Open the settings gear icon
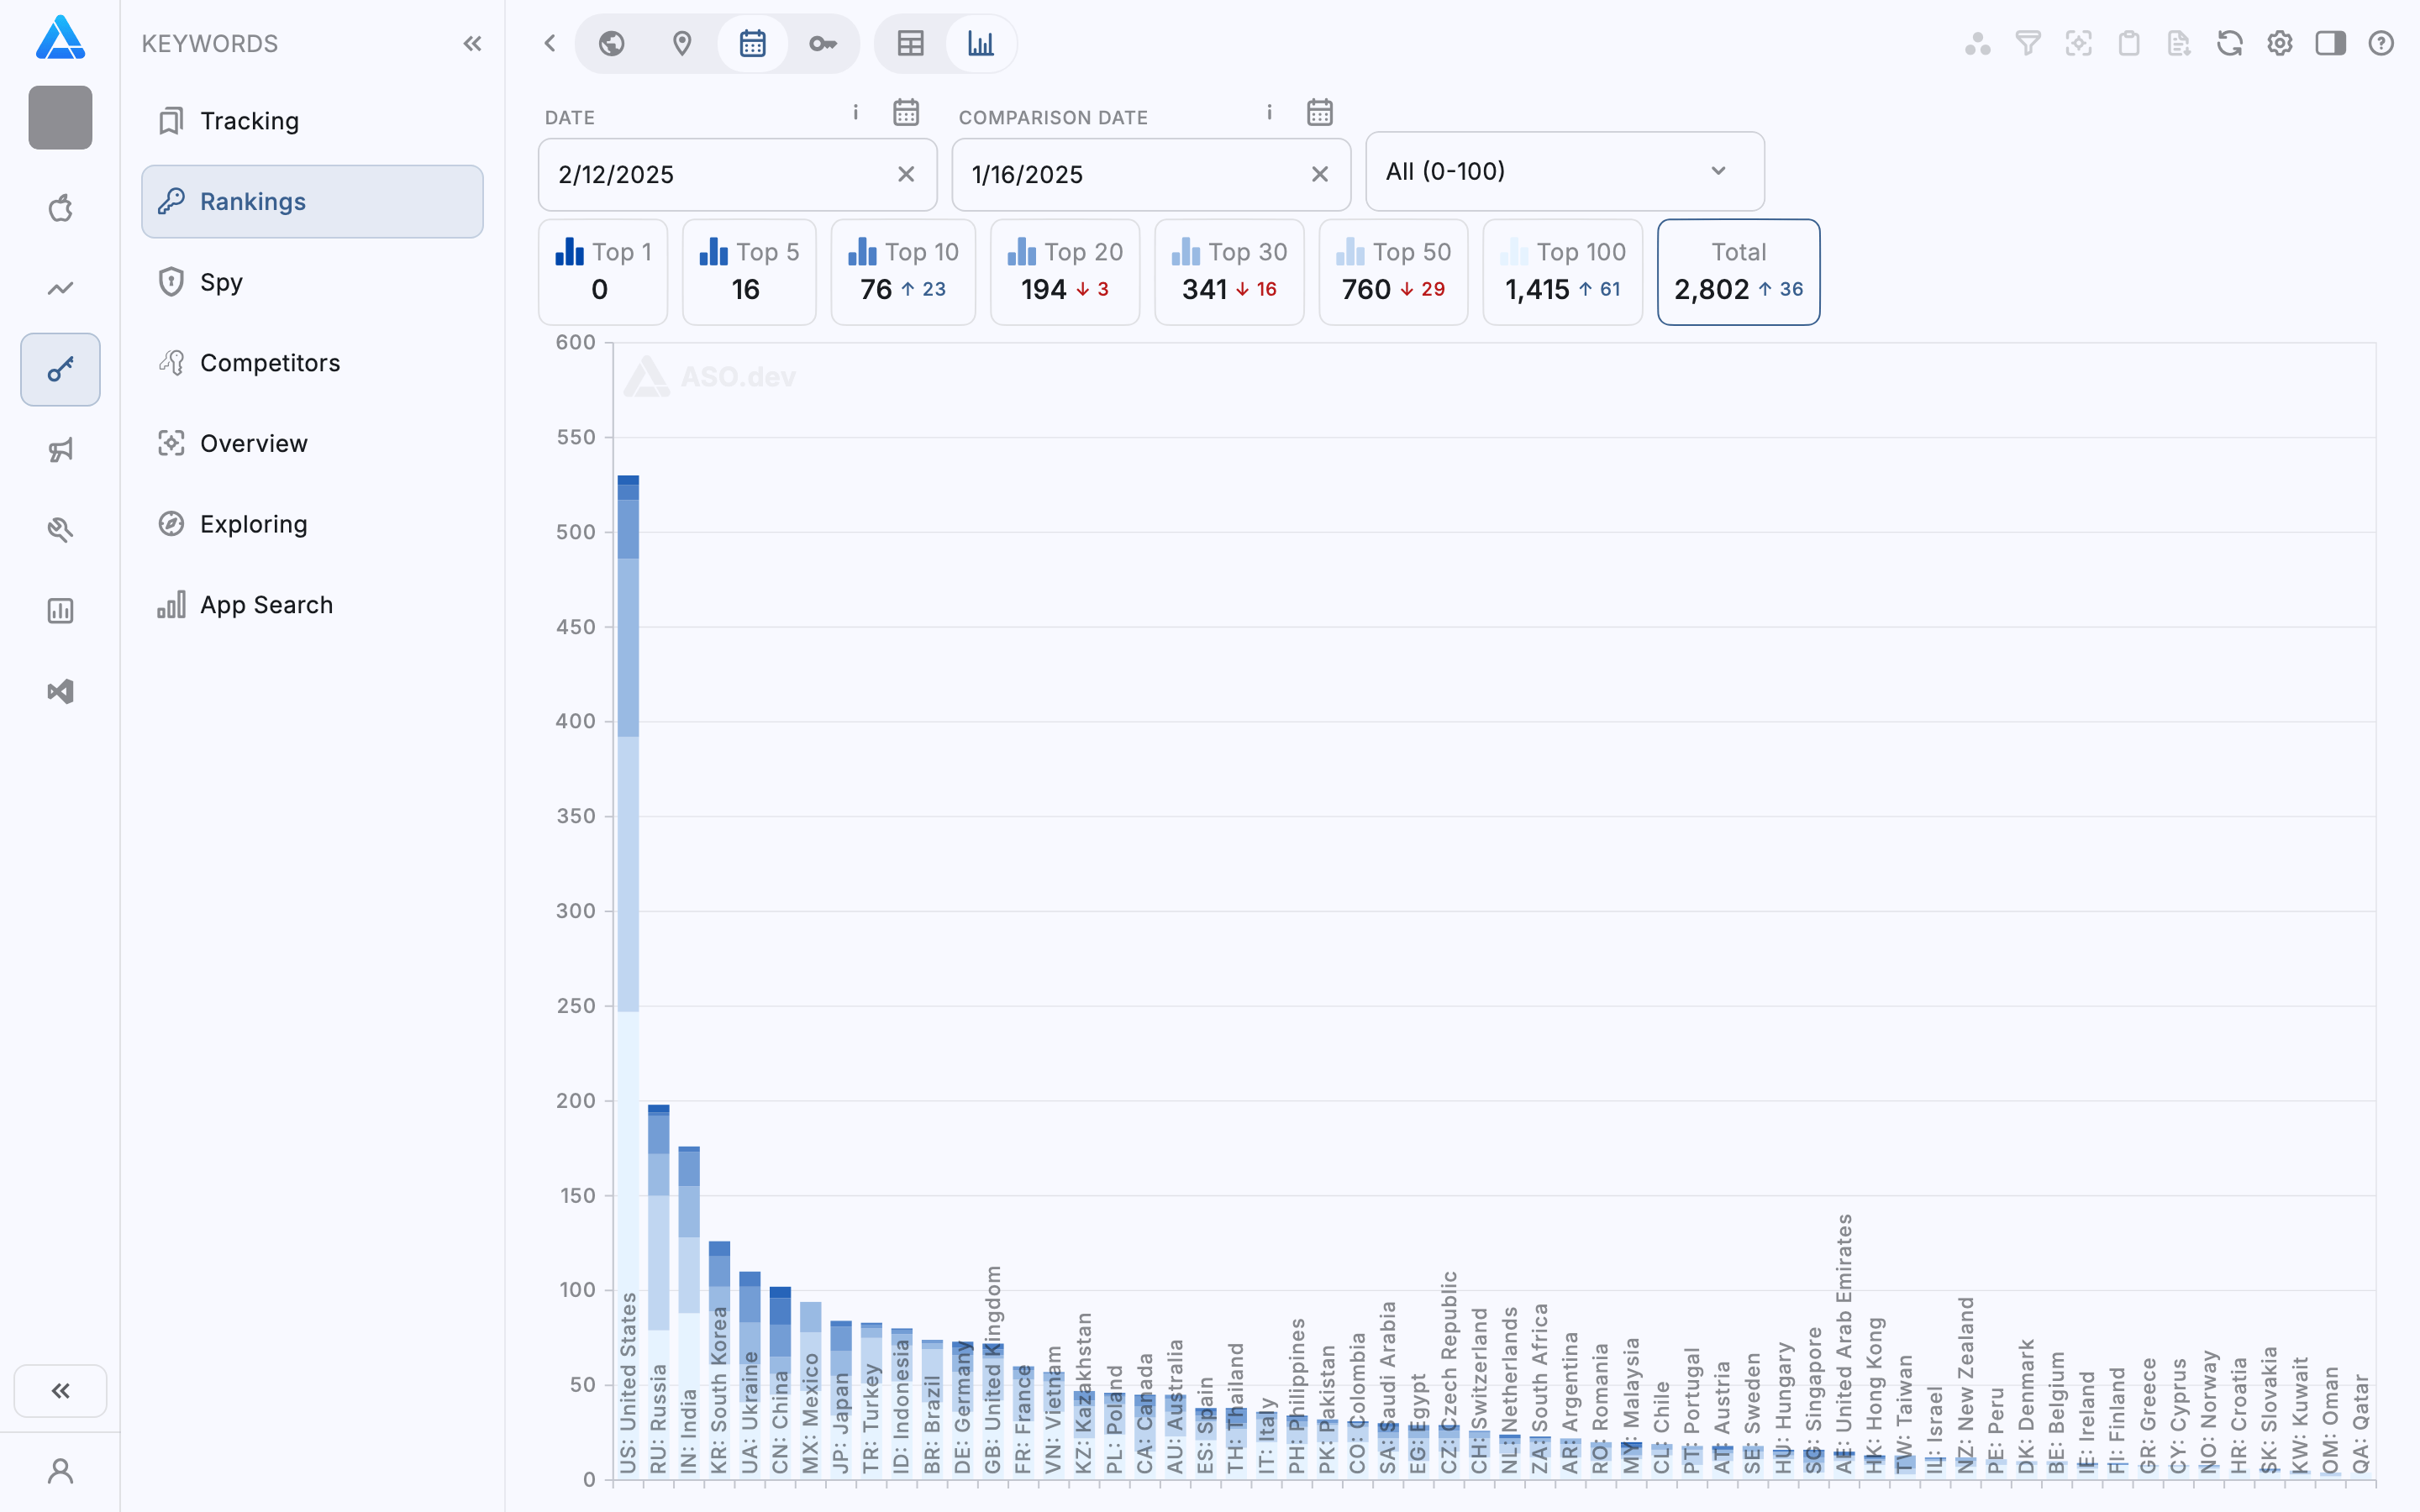 [x=2279, y=43]
